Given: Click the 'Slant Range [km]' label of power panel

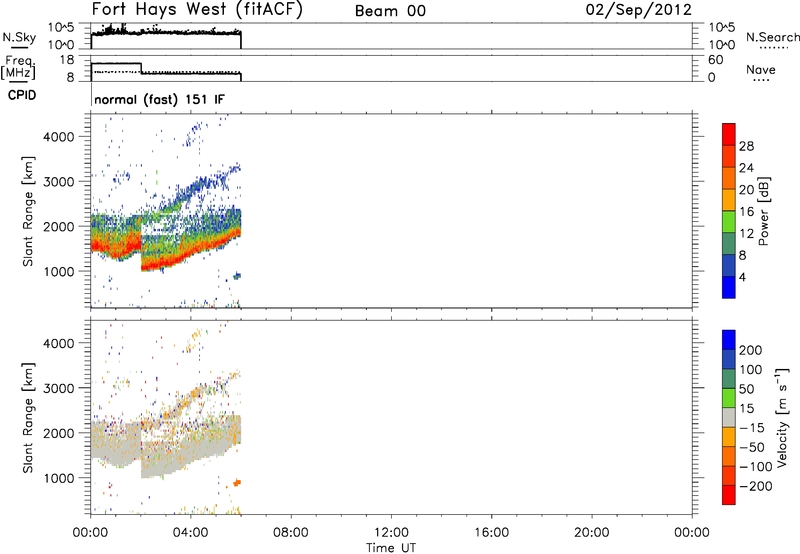Looking at the screenshot, I should click(x=28, y=211).
